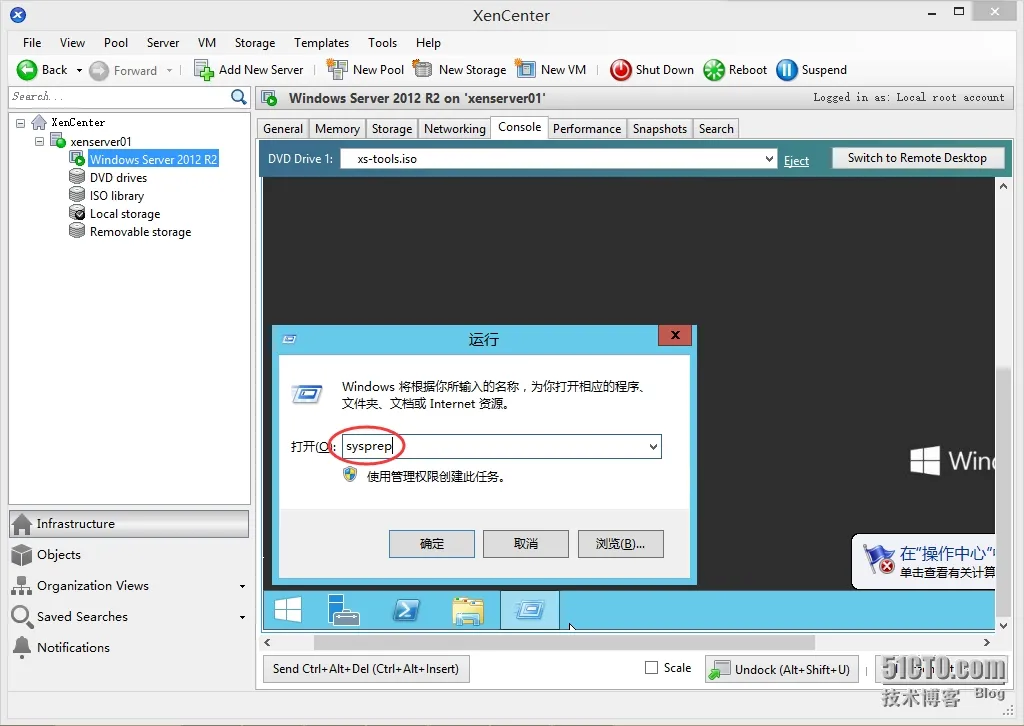Click the 确定 button
This screenshot has height=726, width=1024.
pyautogui.click(x=432, y=544)
